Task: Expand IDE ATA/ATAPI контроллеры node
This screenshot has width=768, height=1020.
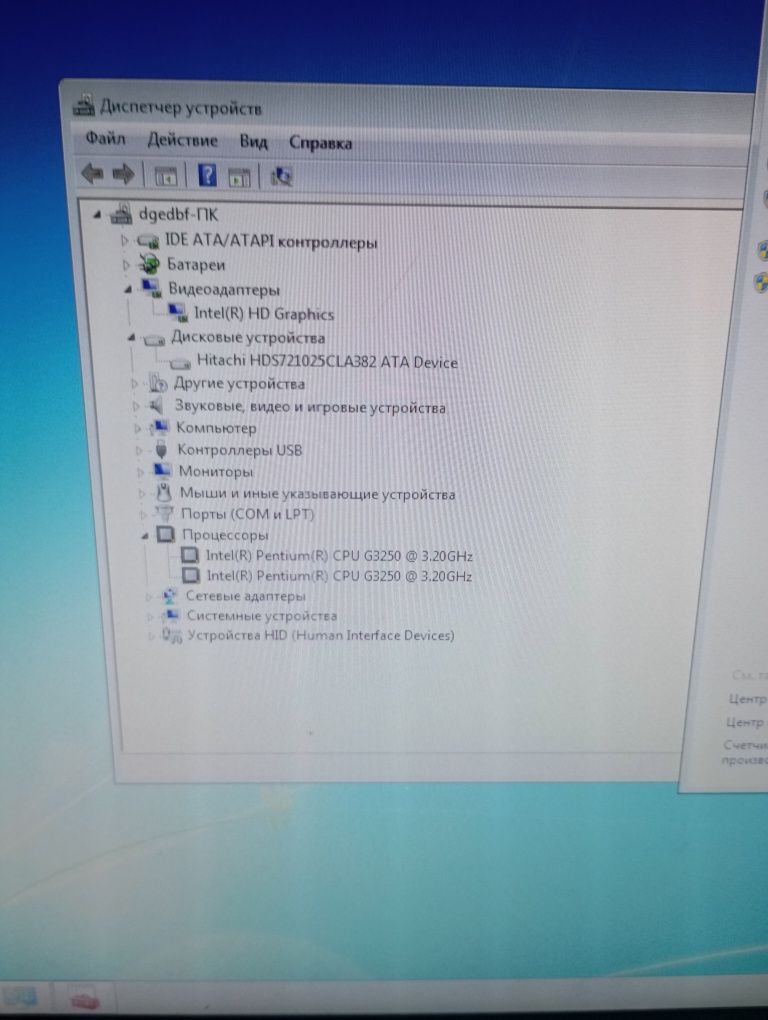Action: coord(124,241)
